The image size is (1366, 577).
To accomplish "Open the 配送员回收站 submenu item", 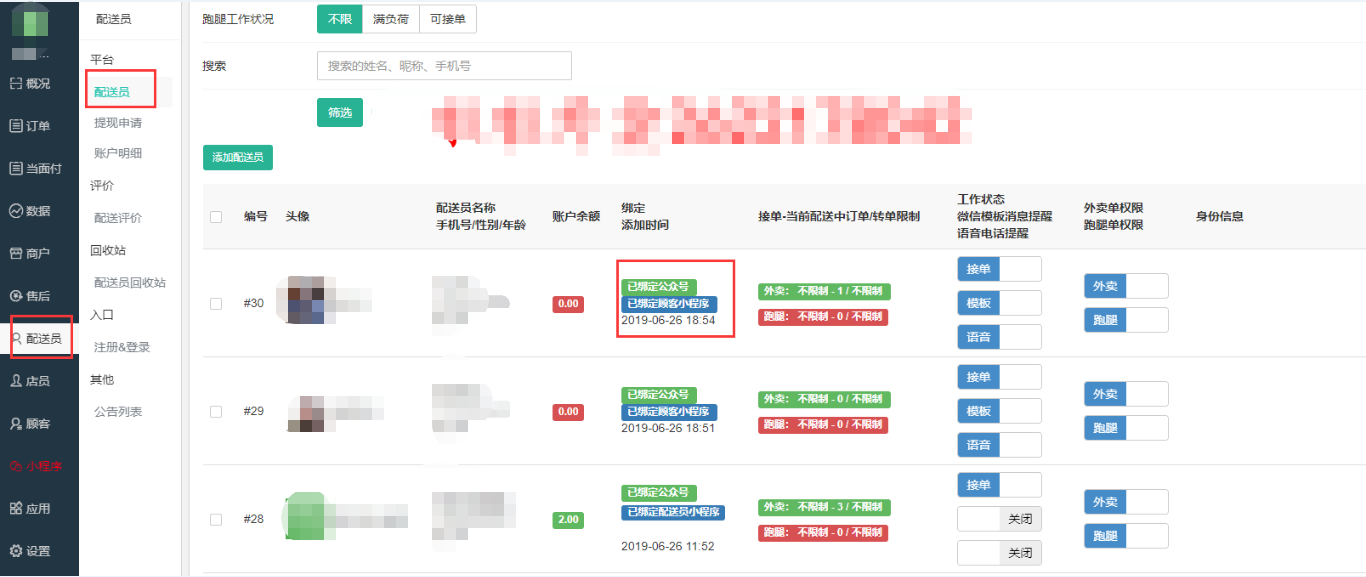I will tap(130, 283).
